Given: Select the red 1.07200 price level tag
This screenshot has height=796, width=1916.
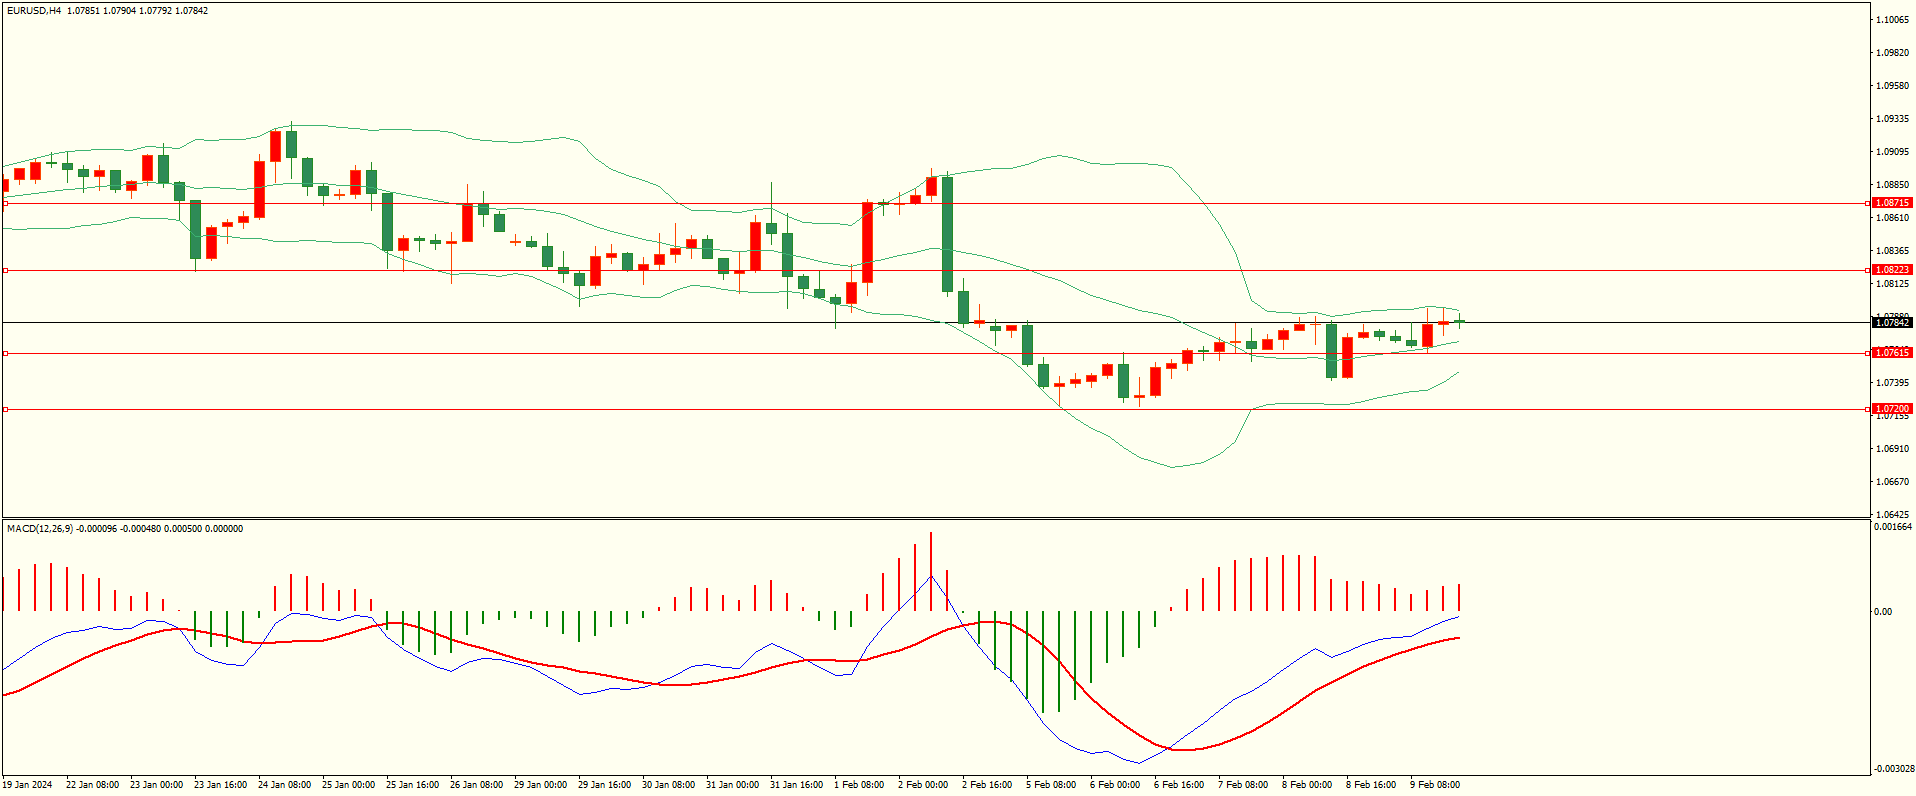Looking at the screenshot, I should [x=1892, y=409].
